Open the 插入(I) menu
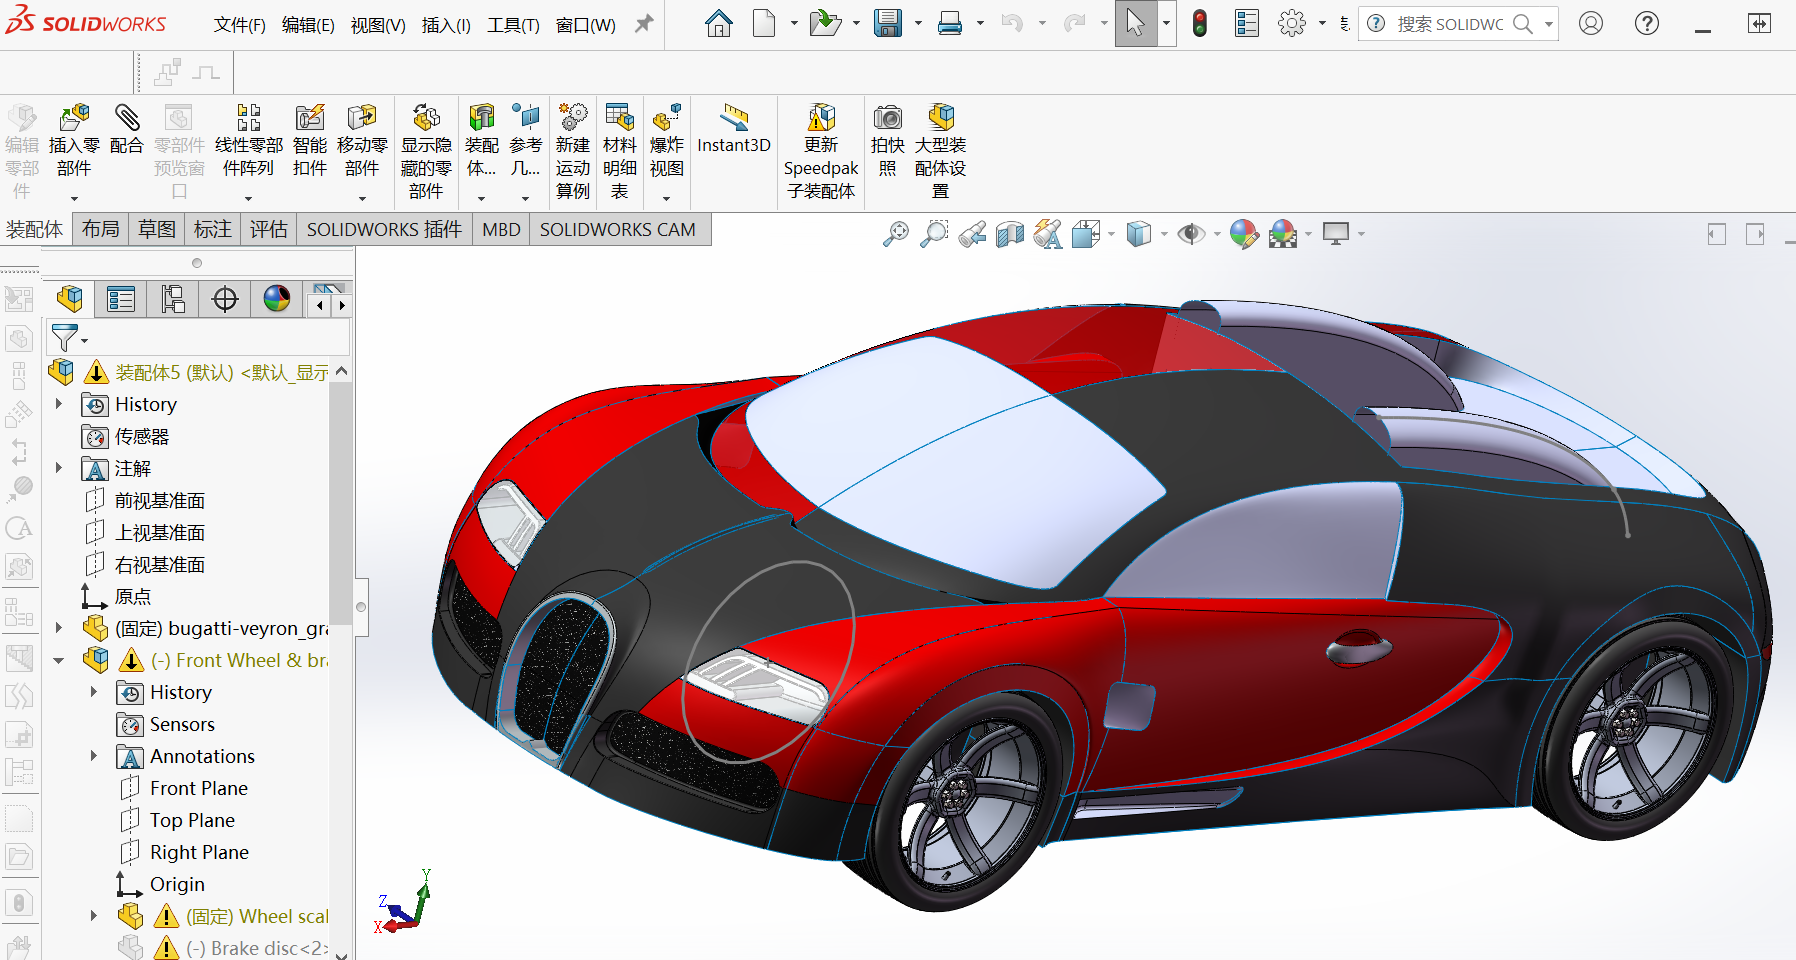The width and height of the screenshot is (1796, 960). 446,25
